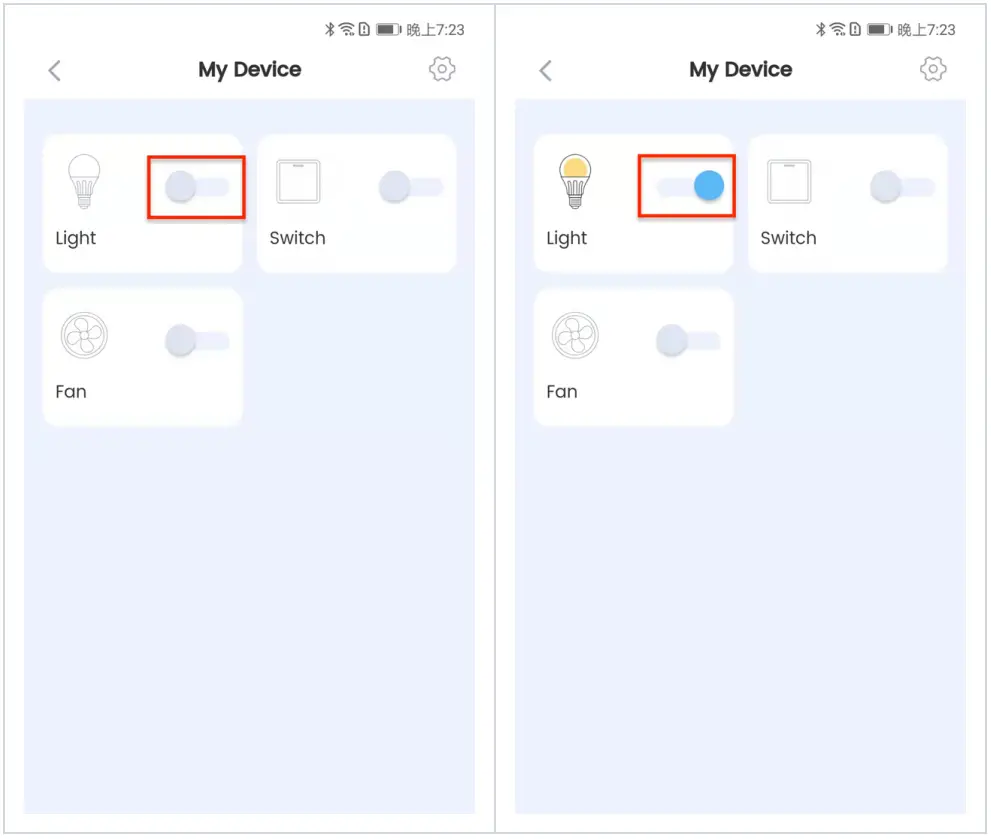Click the Wi-Fi status icon in left screen
991x839 pixels.
pos(347,29)
